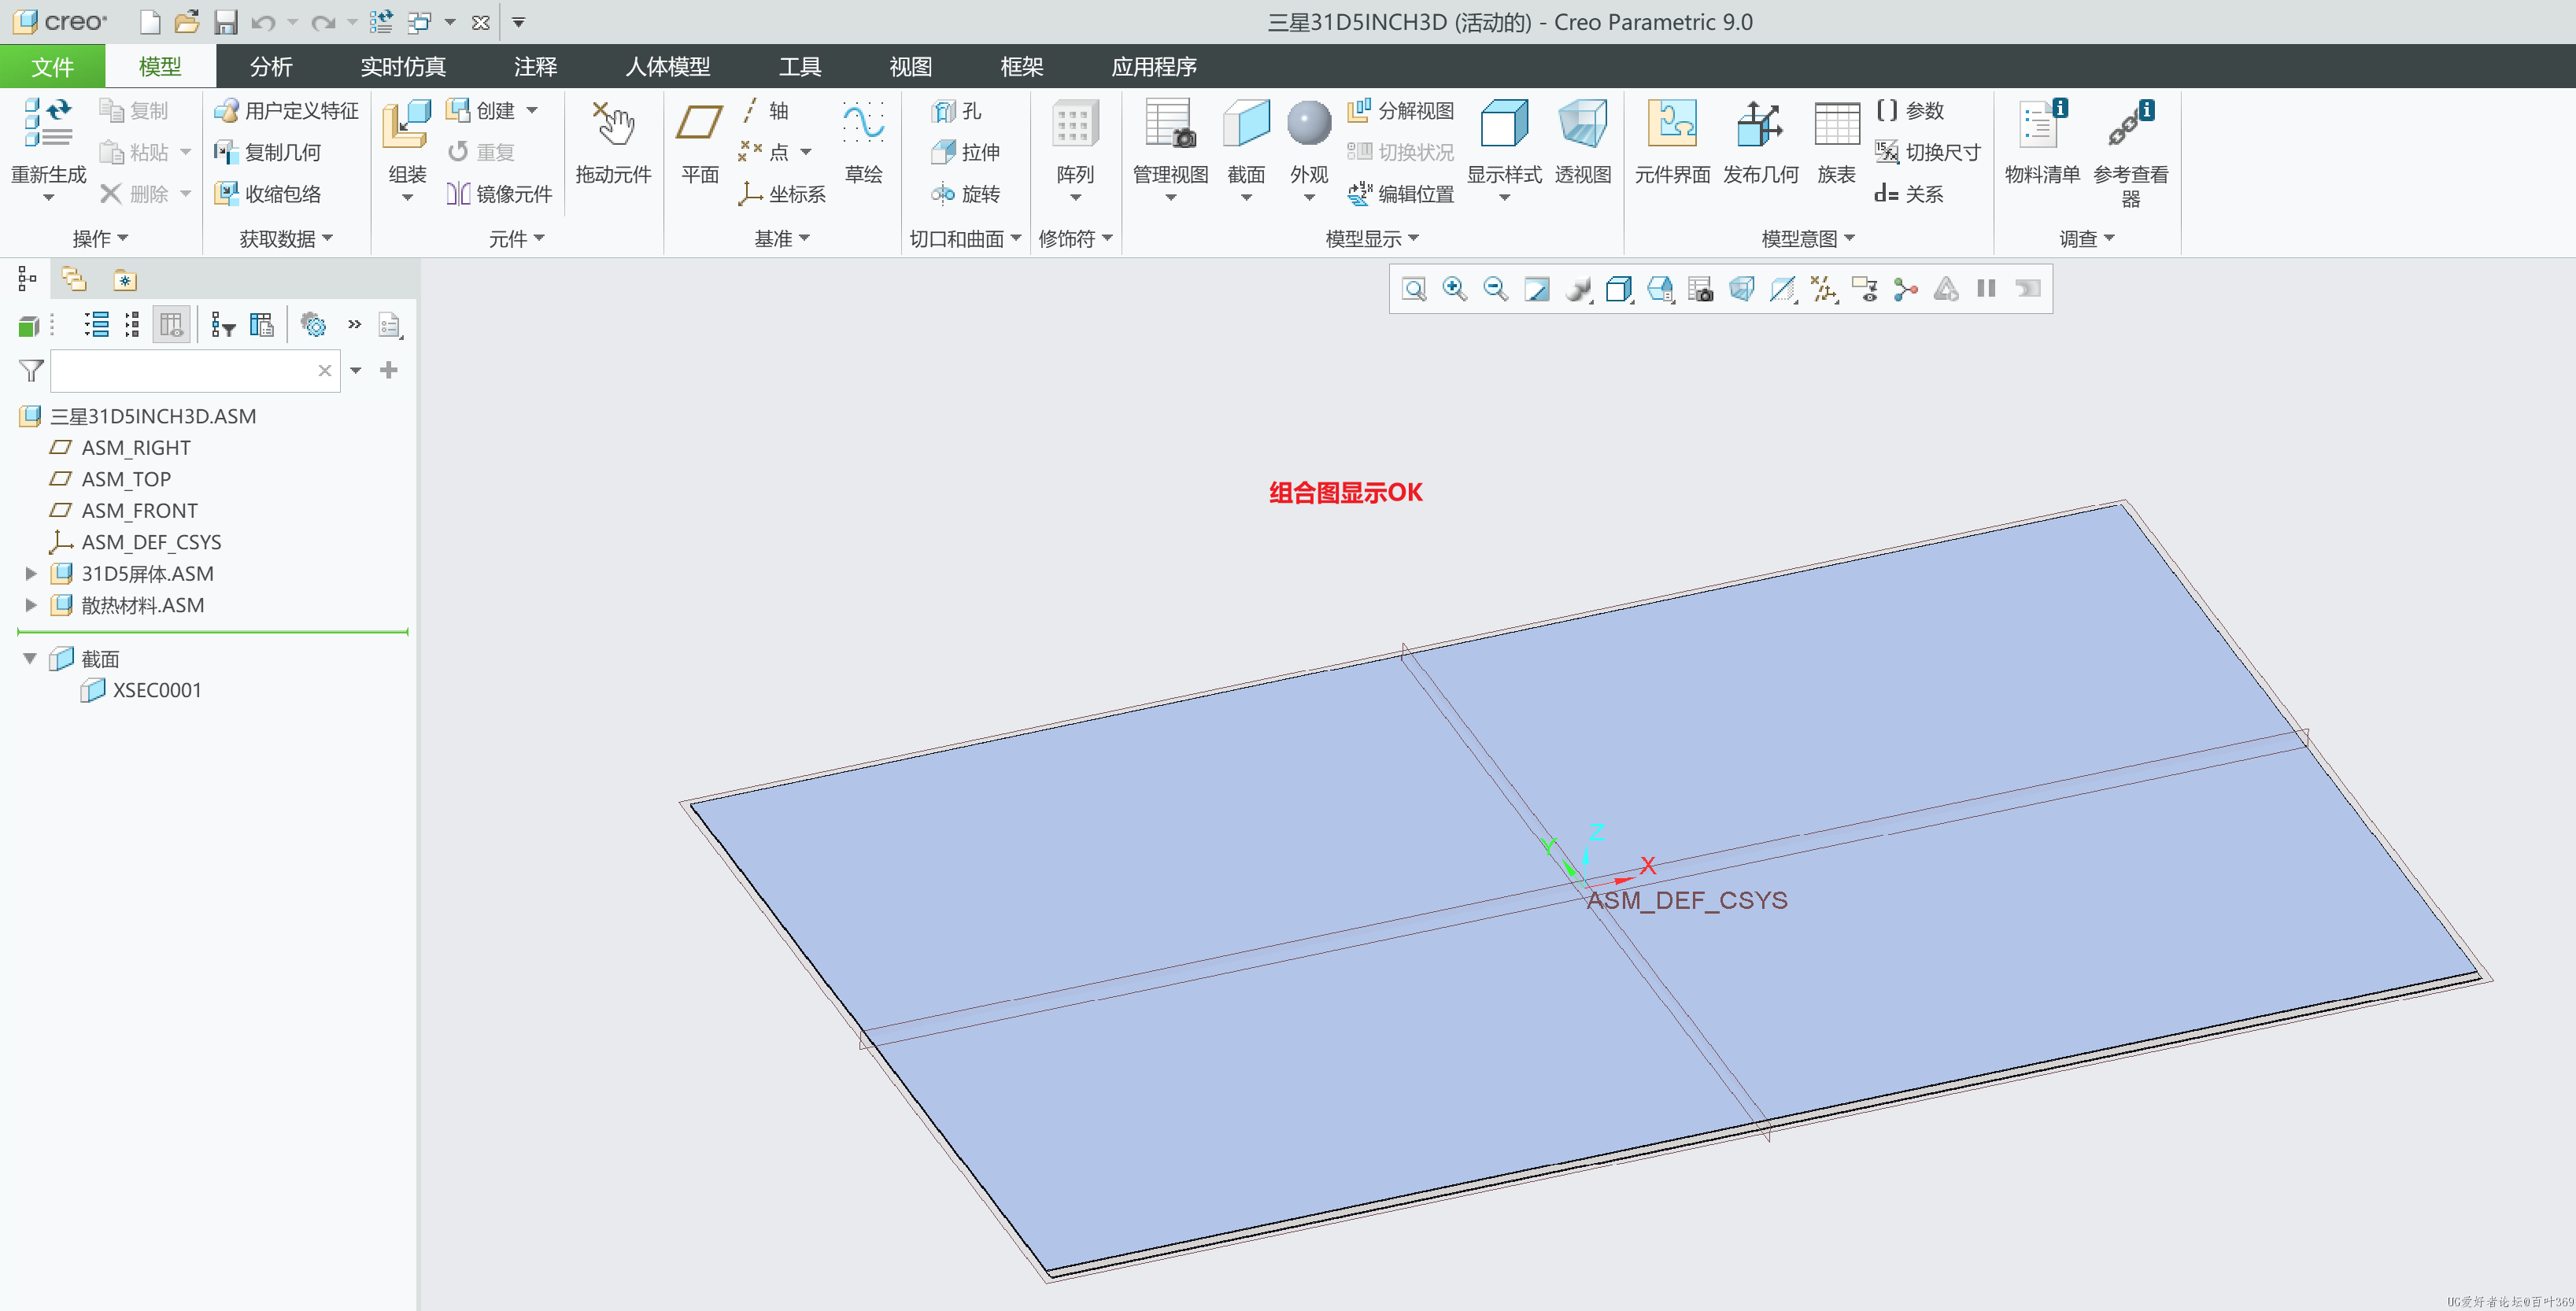
Task: Click 复制几何 button
Action: point(267,152)
